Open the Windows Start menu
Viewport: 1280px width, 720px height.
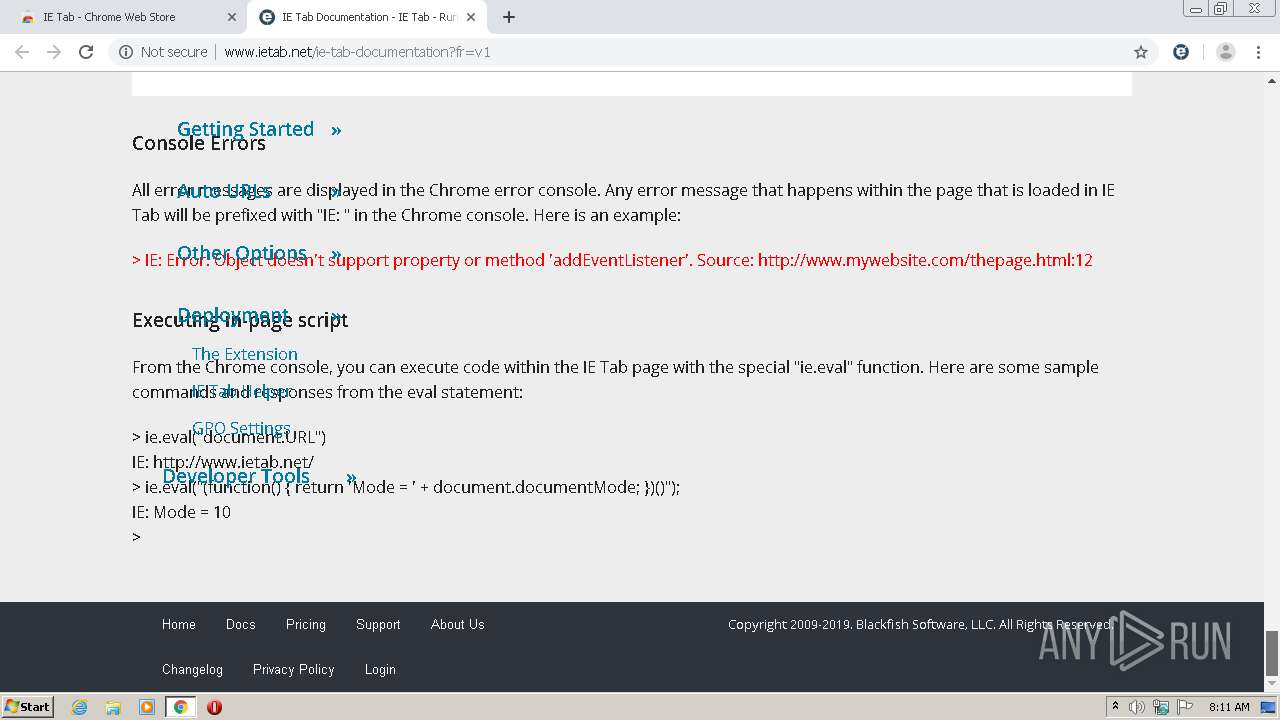coord(28,706)
